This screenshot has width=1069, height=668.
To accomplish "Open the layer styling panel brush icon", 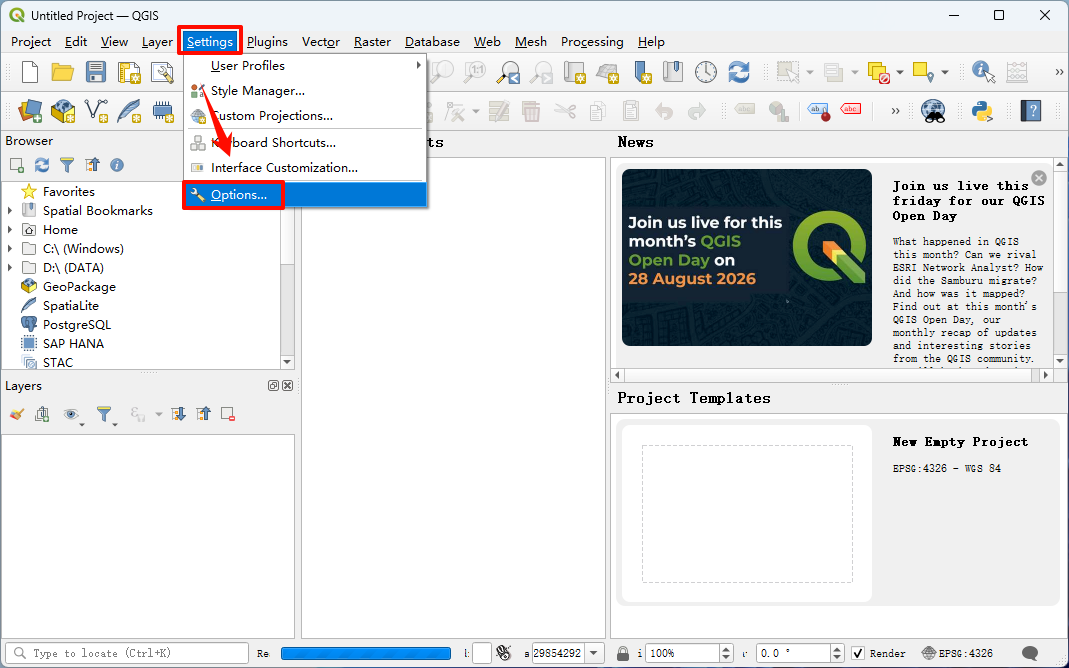I will (17, 414).
